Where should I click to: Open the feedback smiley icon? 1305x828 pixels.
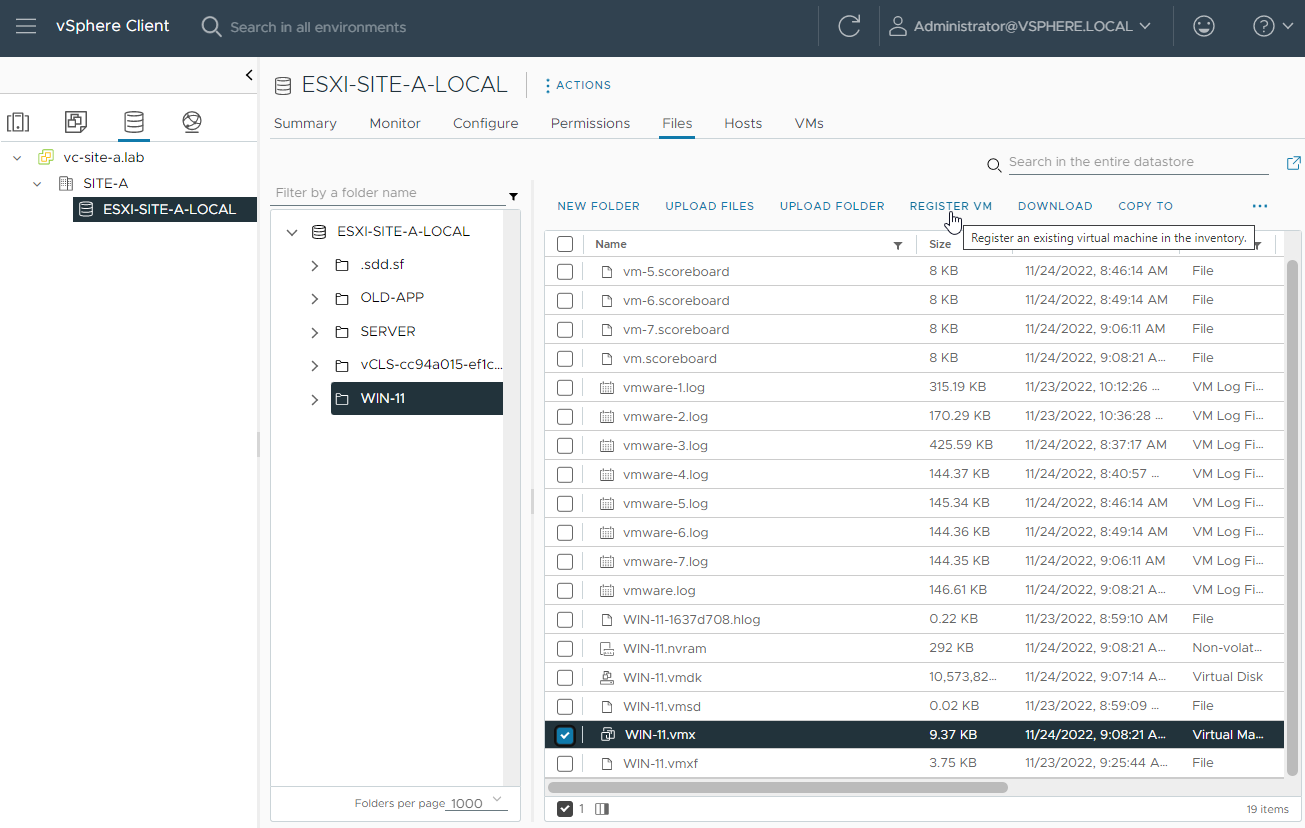tap(1204, 27)
